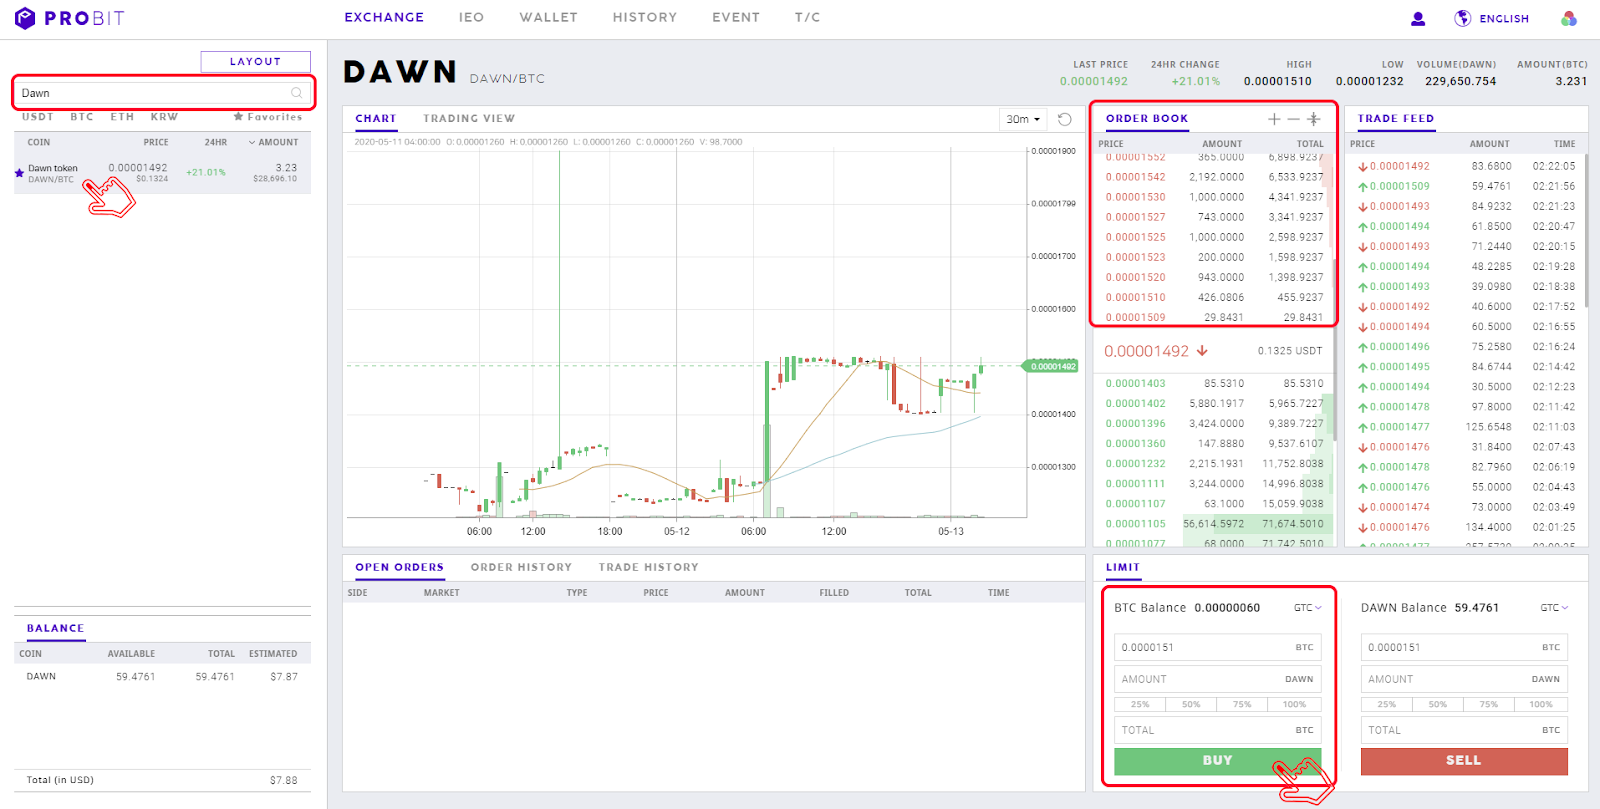Click the 0.00001509 ask price in order book
The height and width of the screenshot is (809, 1600).
click(1135, 317)
